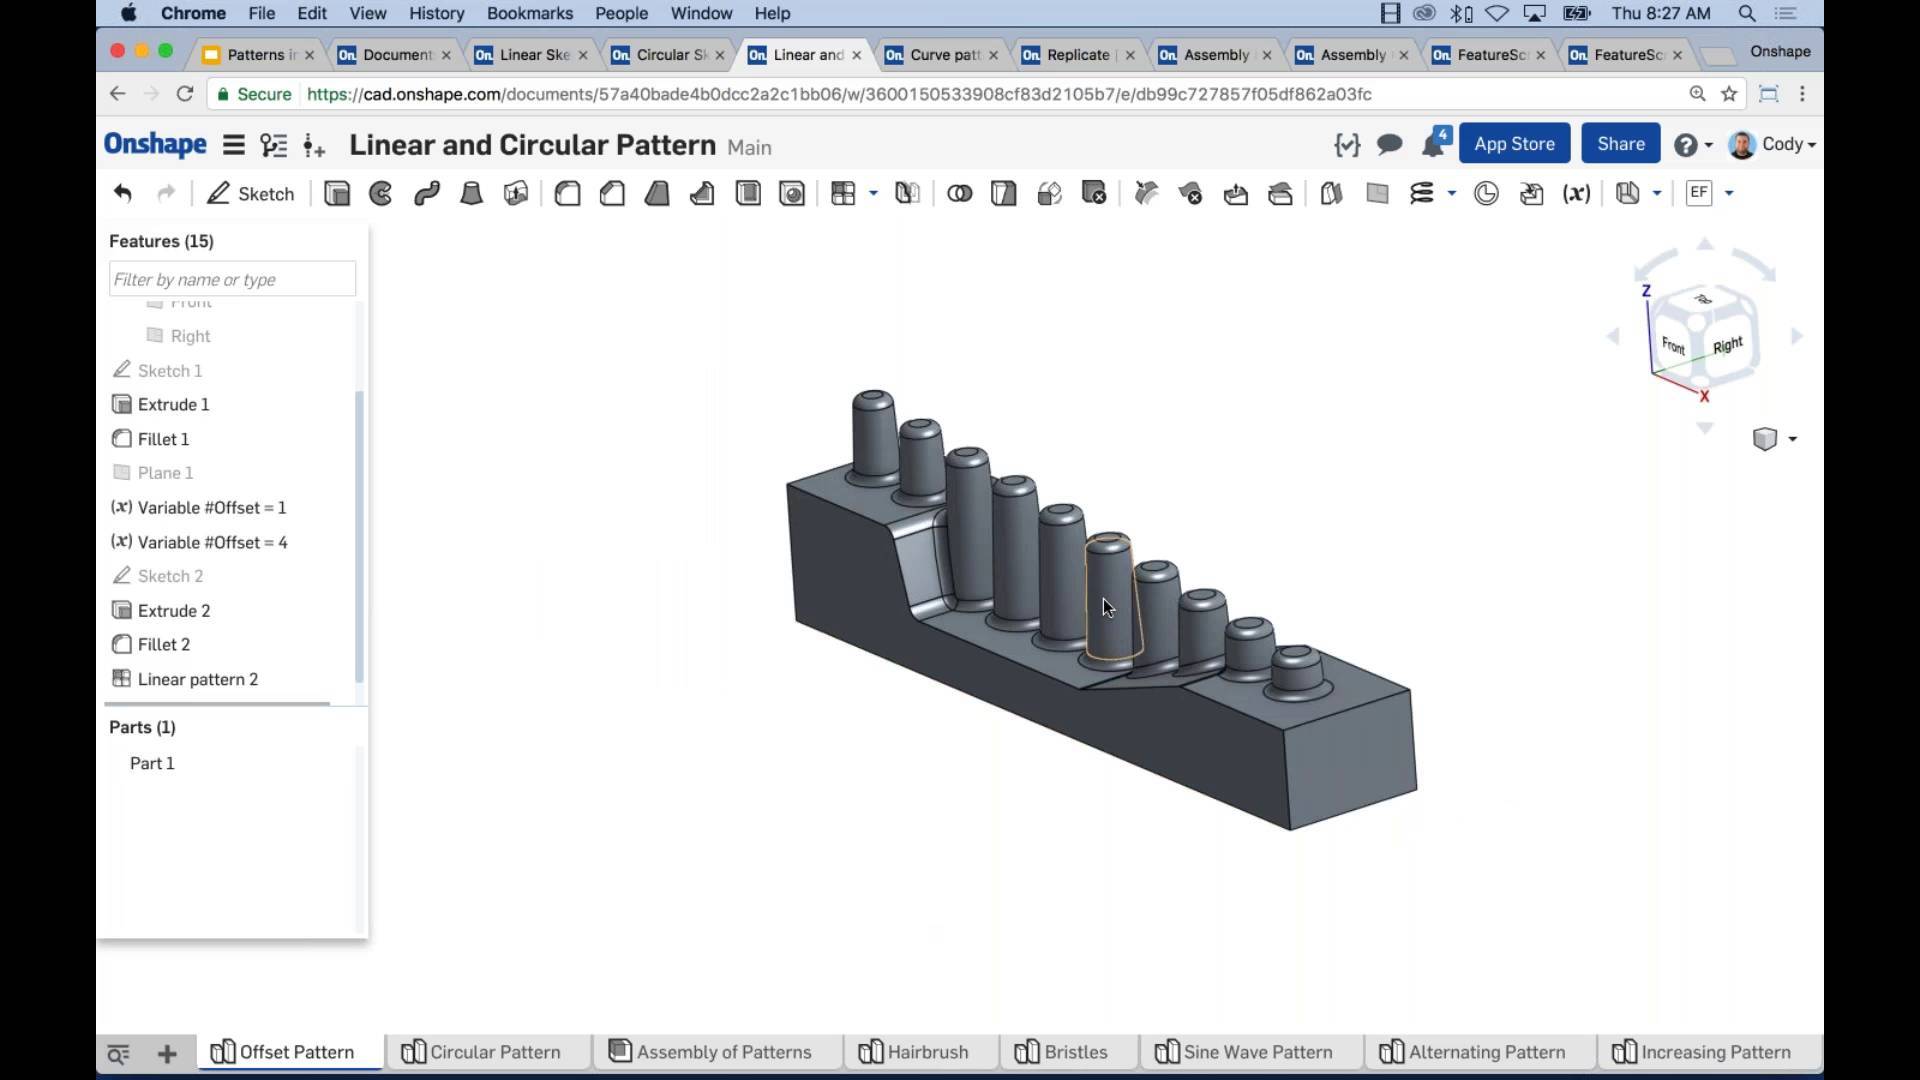Select the Loft tool
Image resolution: width=1920 pixels, height=1080 pixels.
point(471,193)
